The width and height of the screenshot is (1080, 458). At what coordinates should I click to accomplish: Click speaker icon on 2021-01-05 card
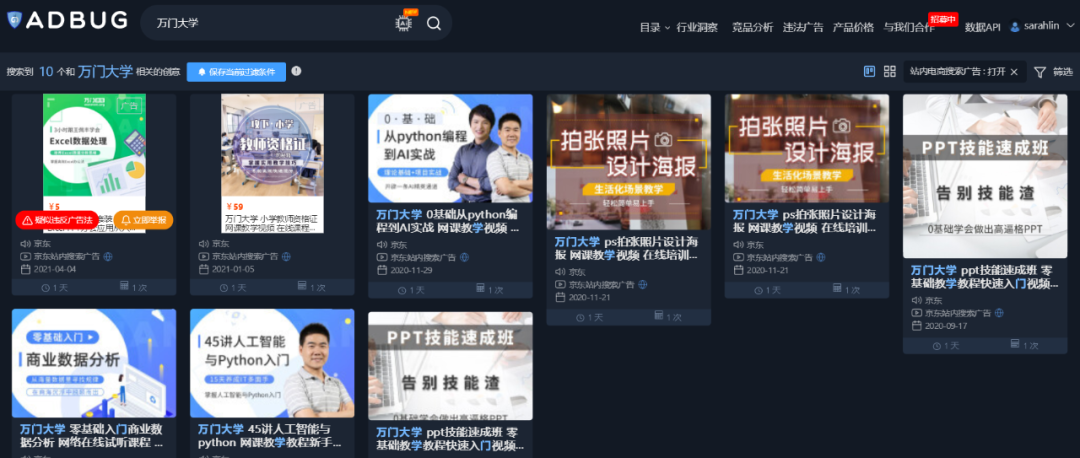pyautogui.click(x=204, y=244)
